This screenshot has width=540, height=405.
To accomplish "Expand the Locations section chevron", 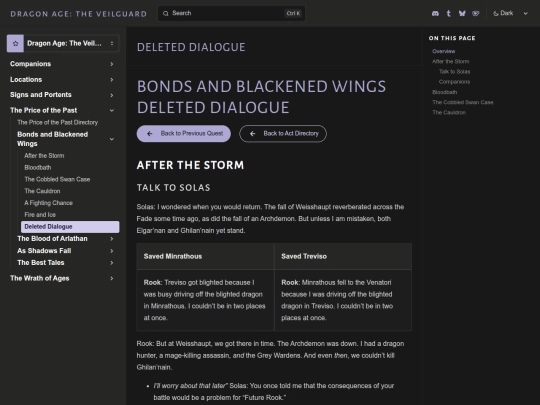I will coord(112,80).
